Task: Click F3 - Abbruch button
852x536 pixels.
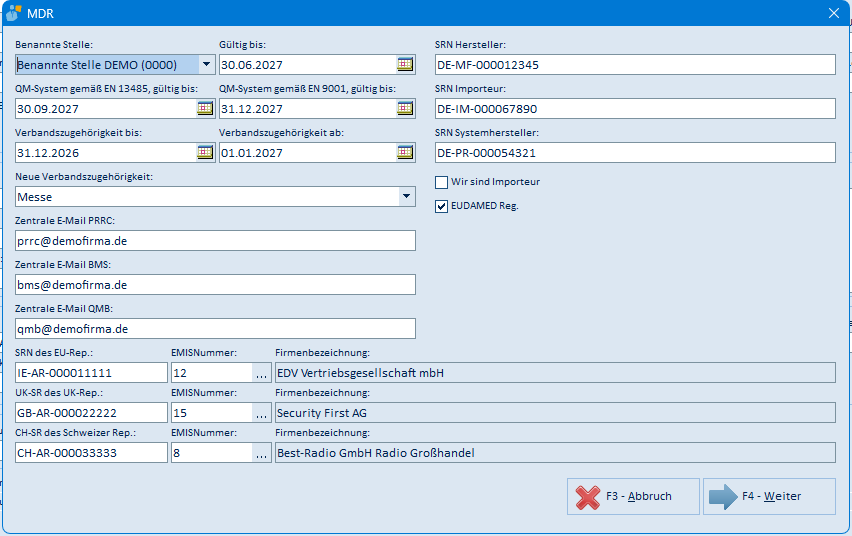Action: point(633,496)
